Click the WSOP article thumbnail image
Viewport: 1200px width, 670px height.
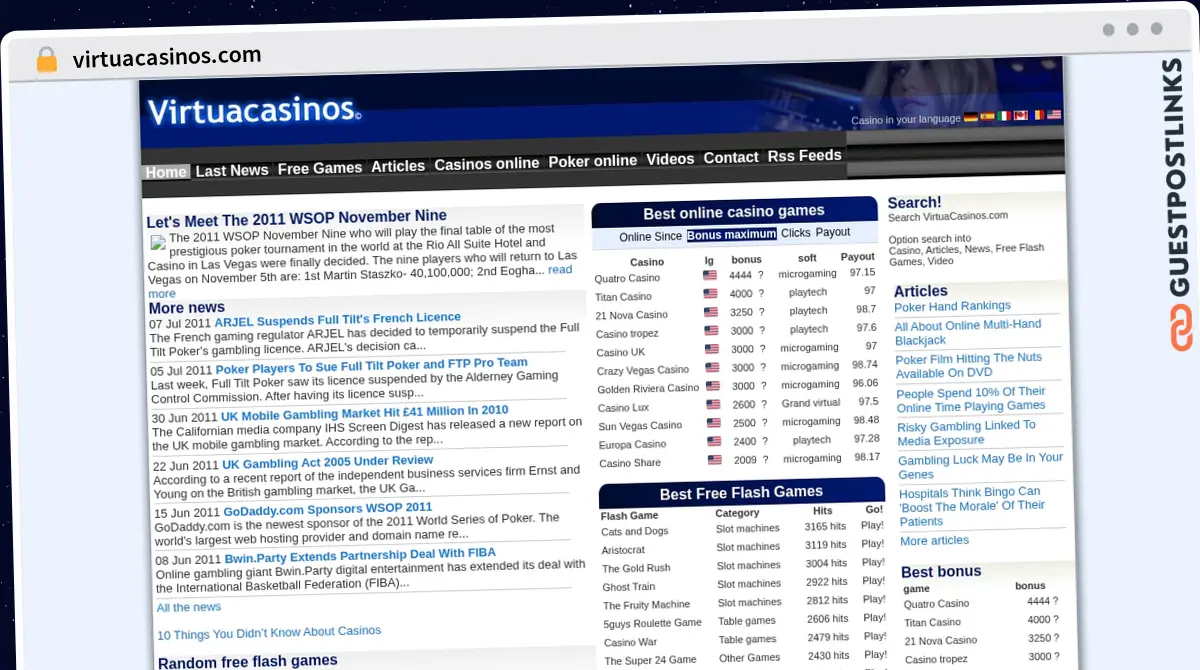coord(158,242)
